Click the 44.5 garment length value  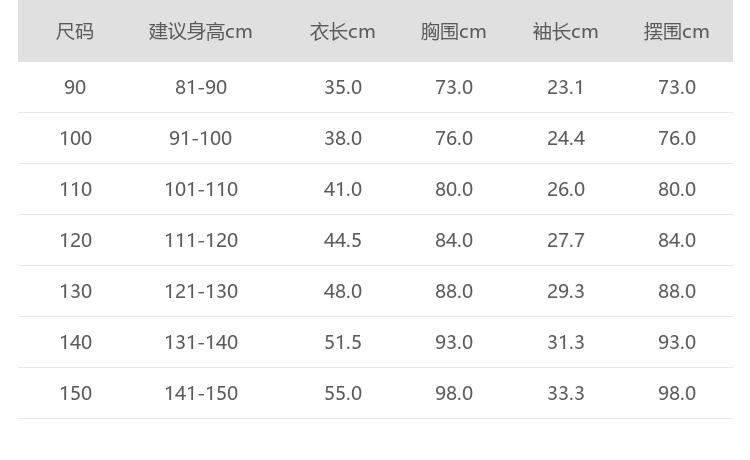tap(343, 241)
